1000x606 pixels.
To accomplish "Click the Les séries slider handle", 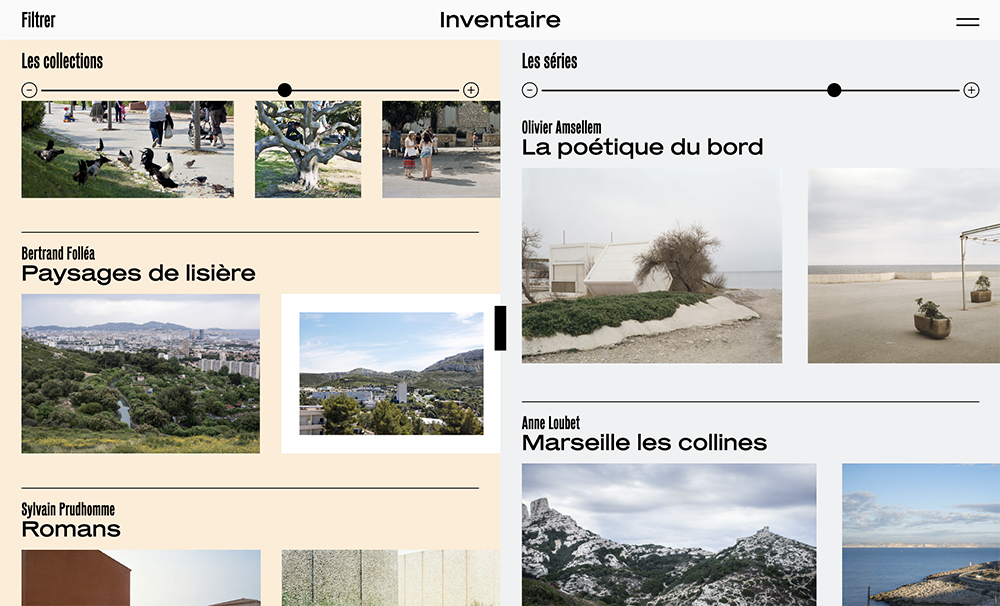I will pyautogui.click(x=834, y=90).
